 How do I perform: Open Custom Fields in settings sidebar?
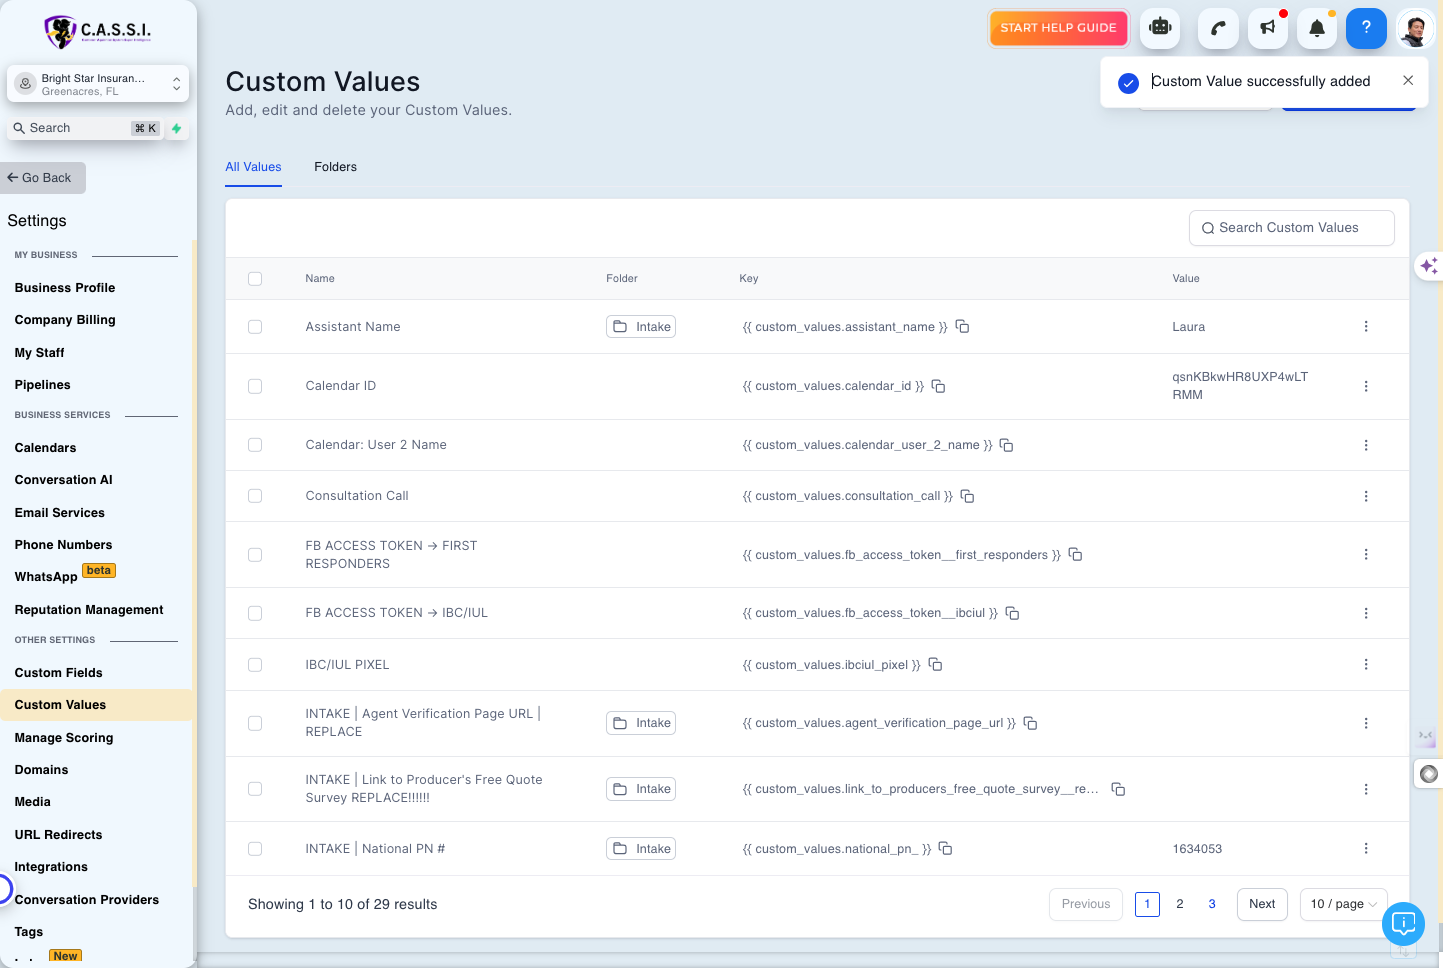point(58,672)
